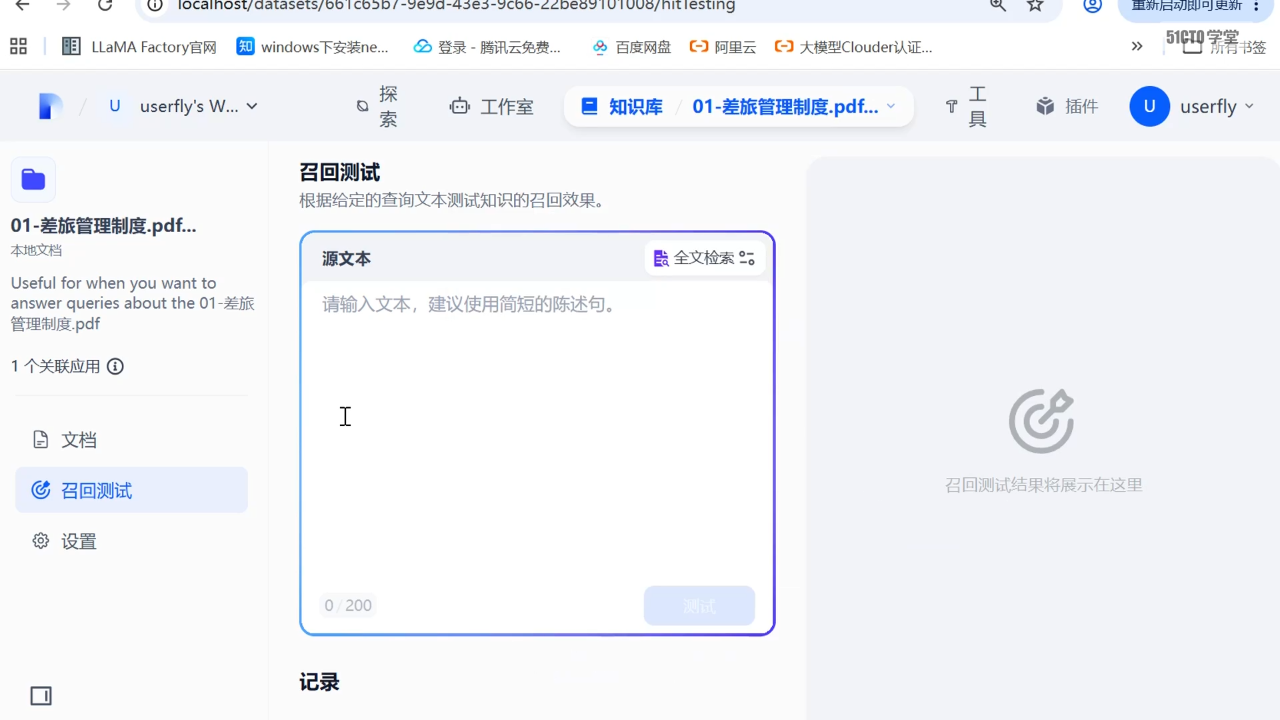Click the blue U user avatar
The width and height of the screenshot is (1280, 720).
[1150, 106]
